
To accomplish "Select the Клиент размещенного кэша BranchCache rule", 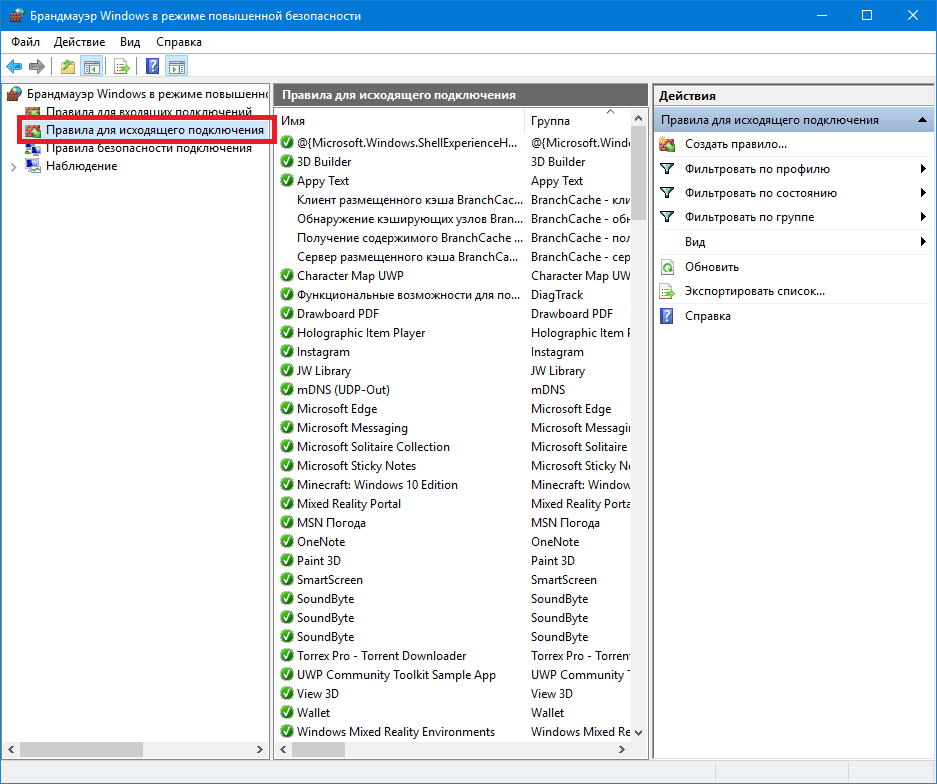I will tap(409, 200).
